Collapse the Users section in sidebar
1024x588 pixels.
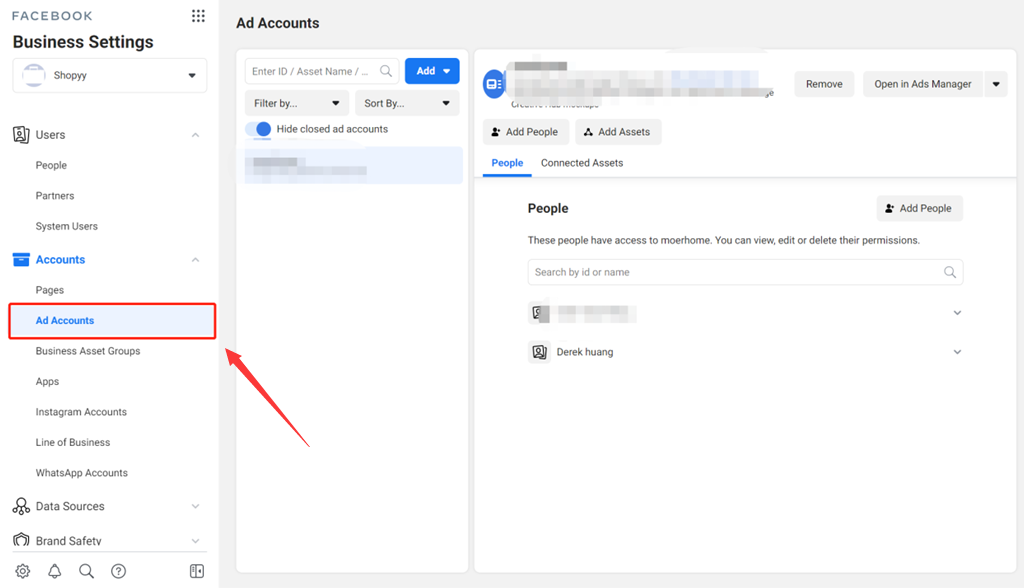195,135
